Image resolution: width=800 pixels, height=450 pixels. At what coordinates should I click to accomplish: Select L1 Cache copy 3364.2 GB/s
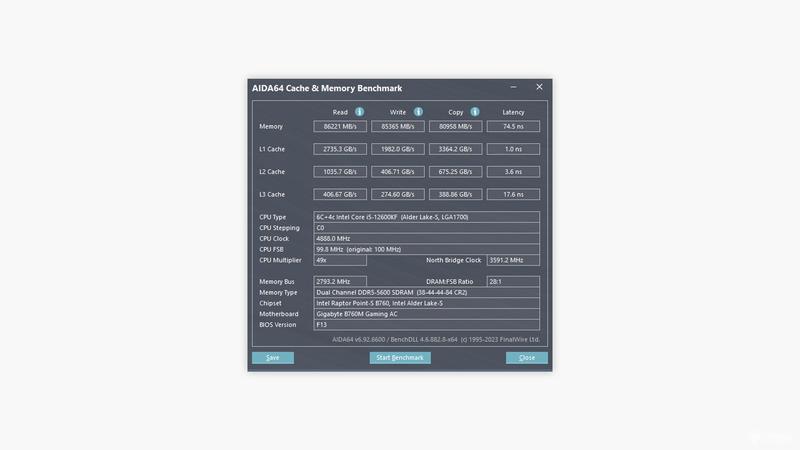(x=455, y=149)
